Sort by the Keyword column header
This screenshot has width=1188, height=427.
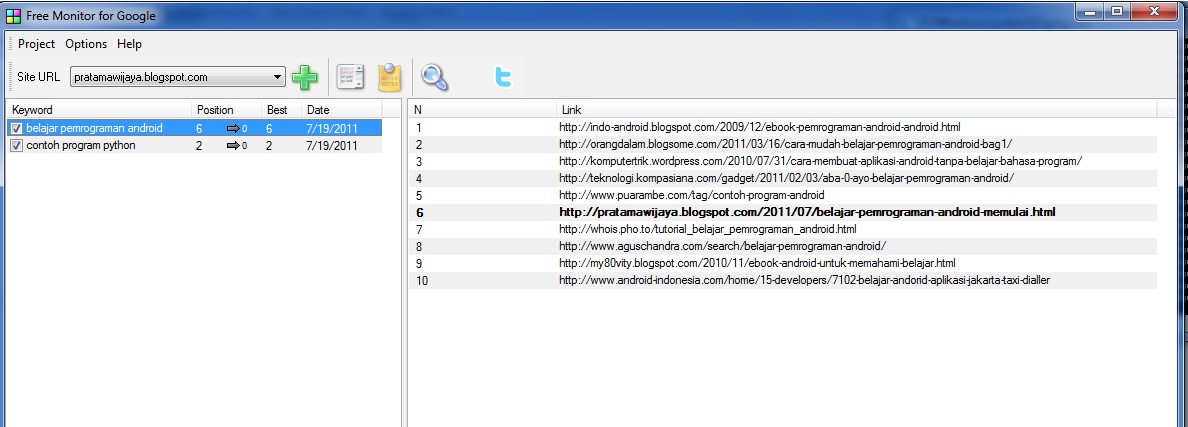coord(98,110)
